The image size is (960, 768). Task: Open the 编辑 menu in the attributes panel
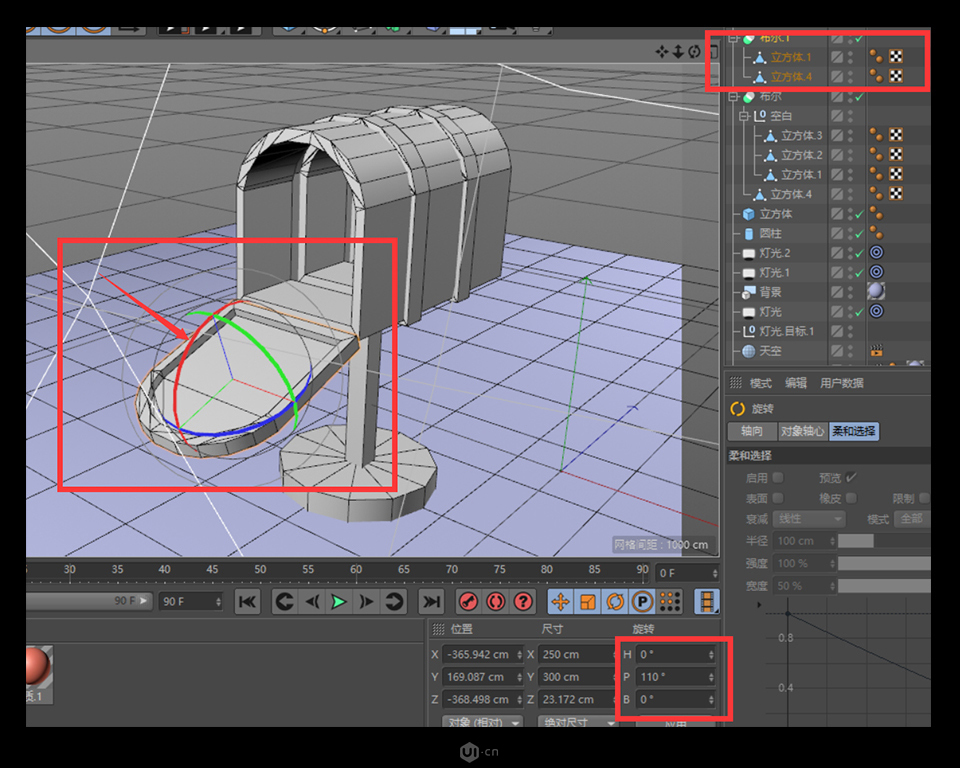[x=797, y=383]
